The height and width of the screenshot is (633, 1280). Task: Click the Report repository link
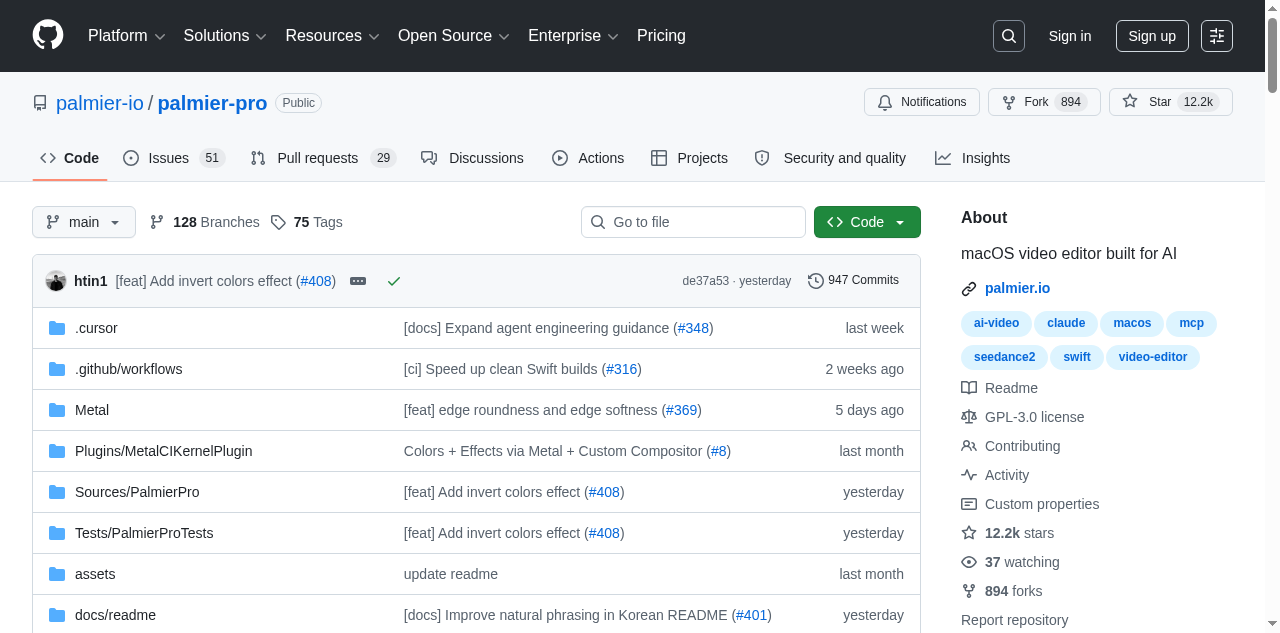1014,620
